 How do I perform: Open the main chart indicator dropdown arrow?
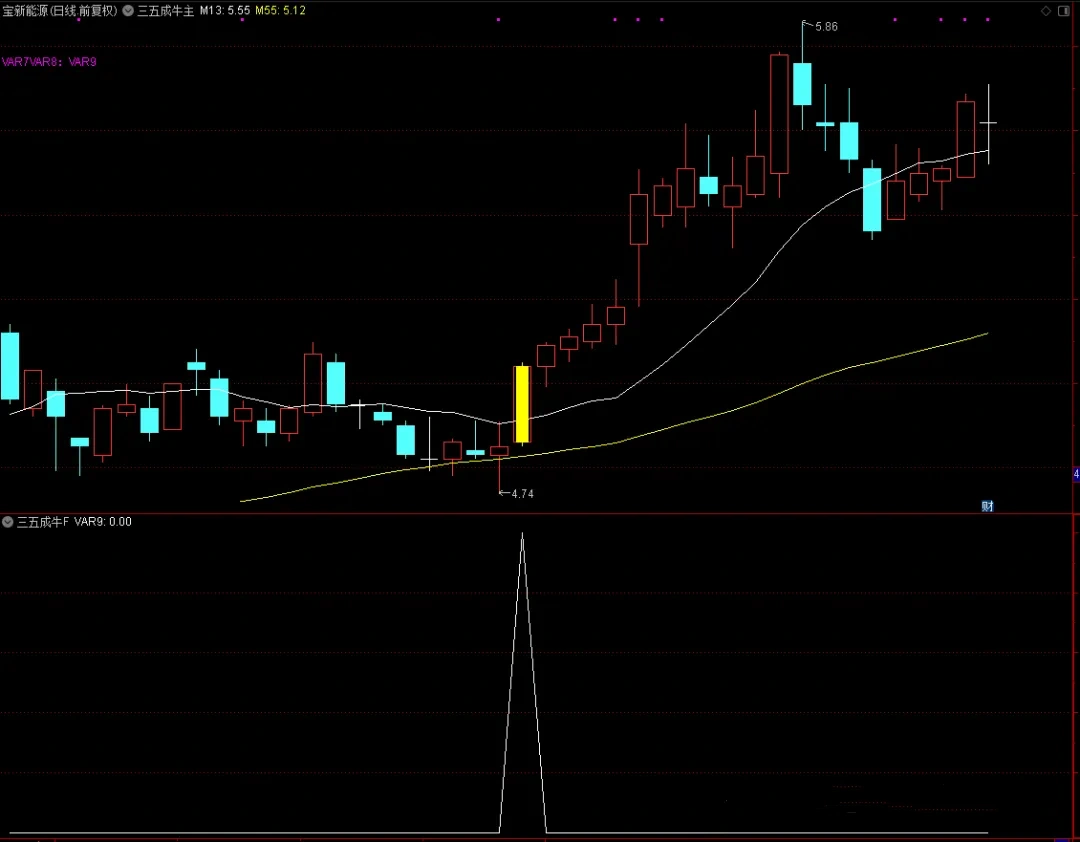pyautogui.click(x=128, y=11)
